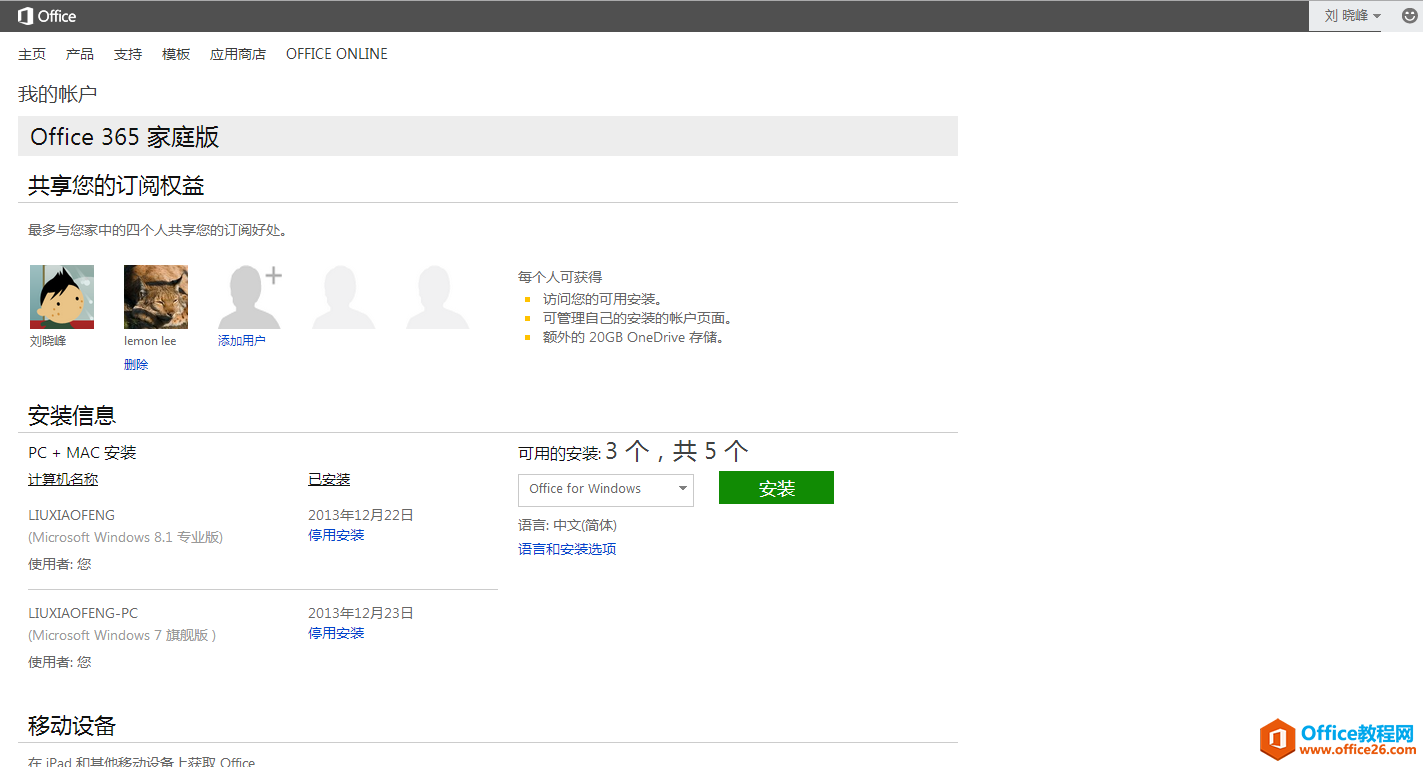The height and width of the screenshot is (767, 1423).
Task: Click the green 安装 button
Action: click(x=776, y=488)
